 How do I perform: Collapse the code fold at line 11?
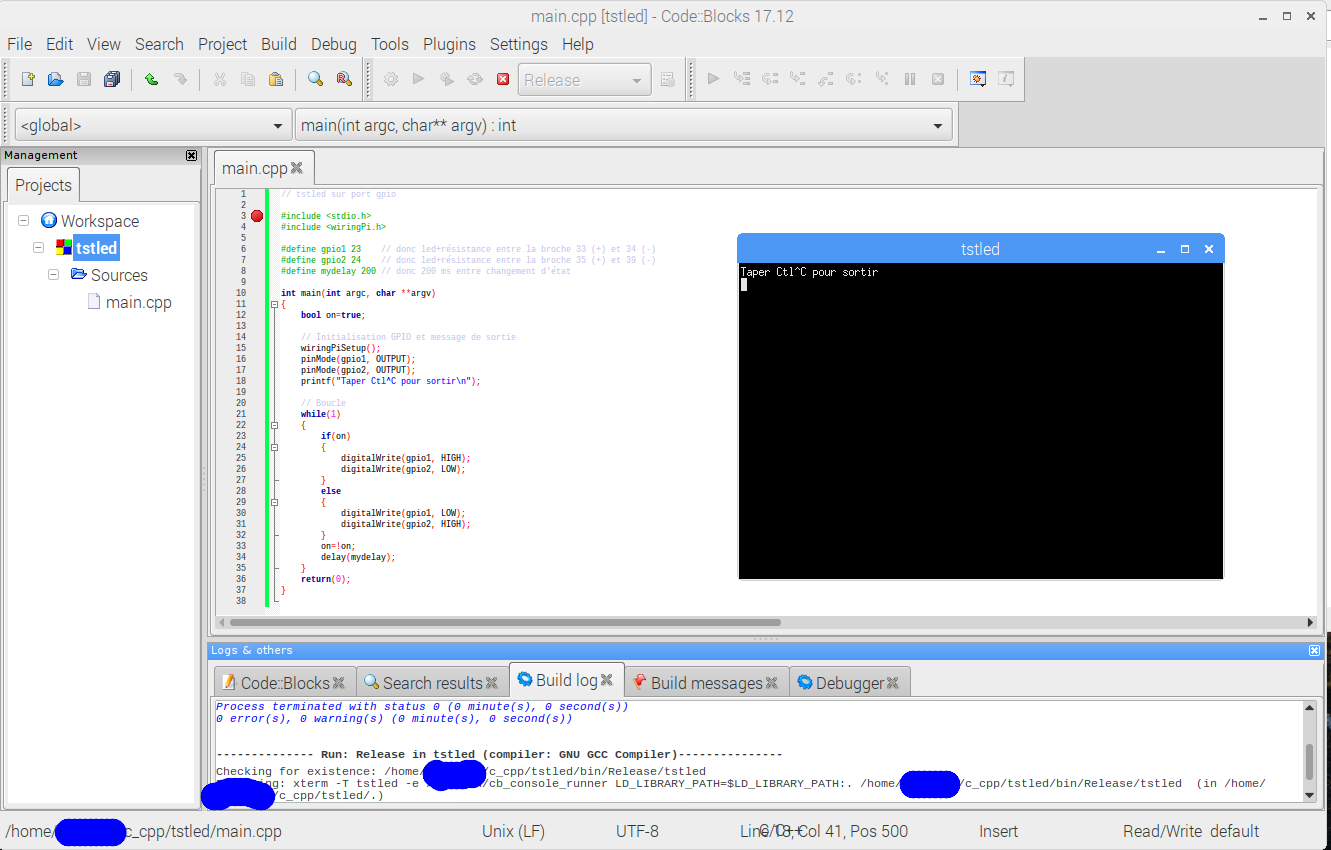tap(275, 304)
